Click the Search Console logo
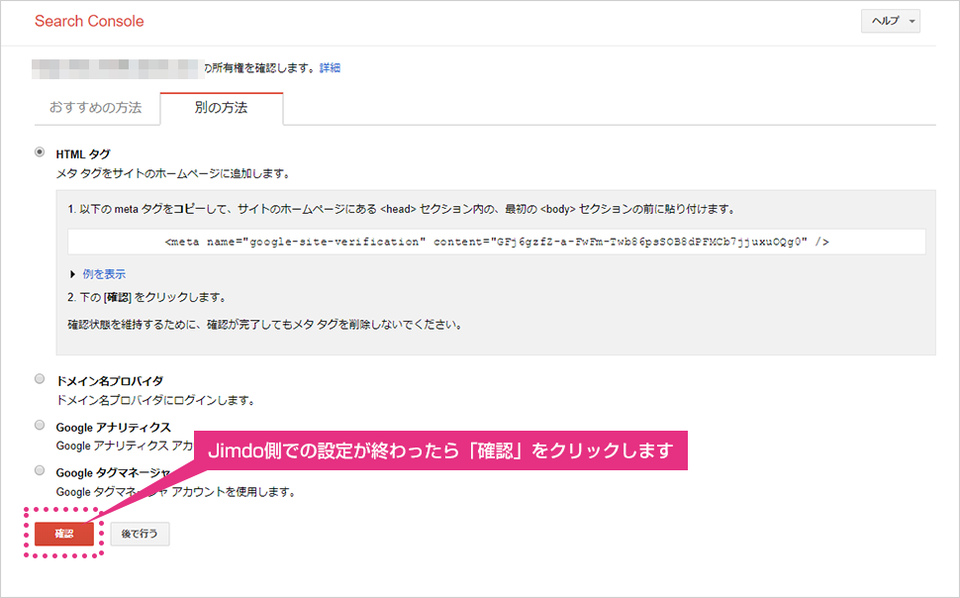The height and width of the screenshot is (598, 960). tap(89, 21)
